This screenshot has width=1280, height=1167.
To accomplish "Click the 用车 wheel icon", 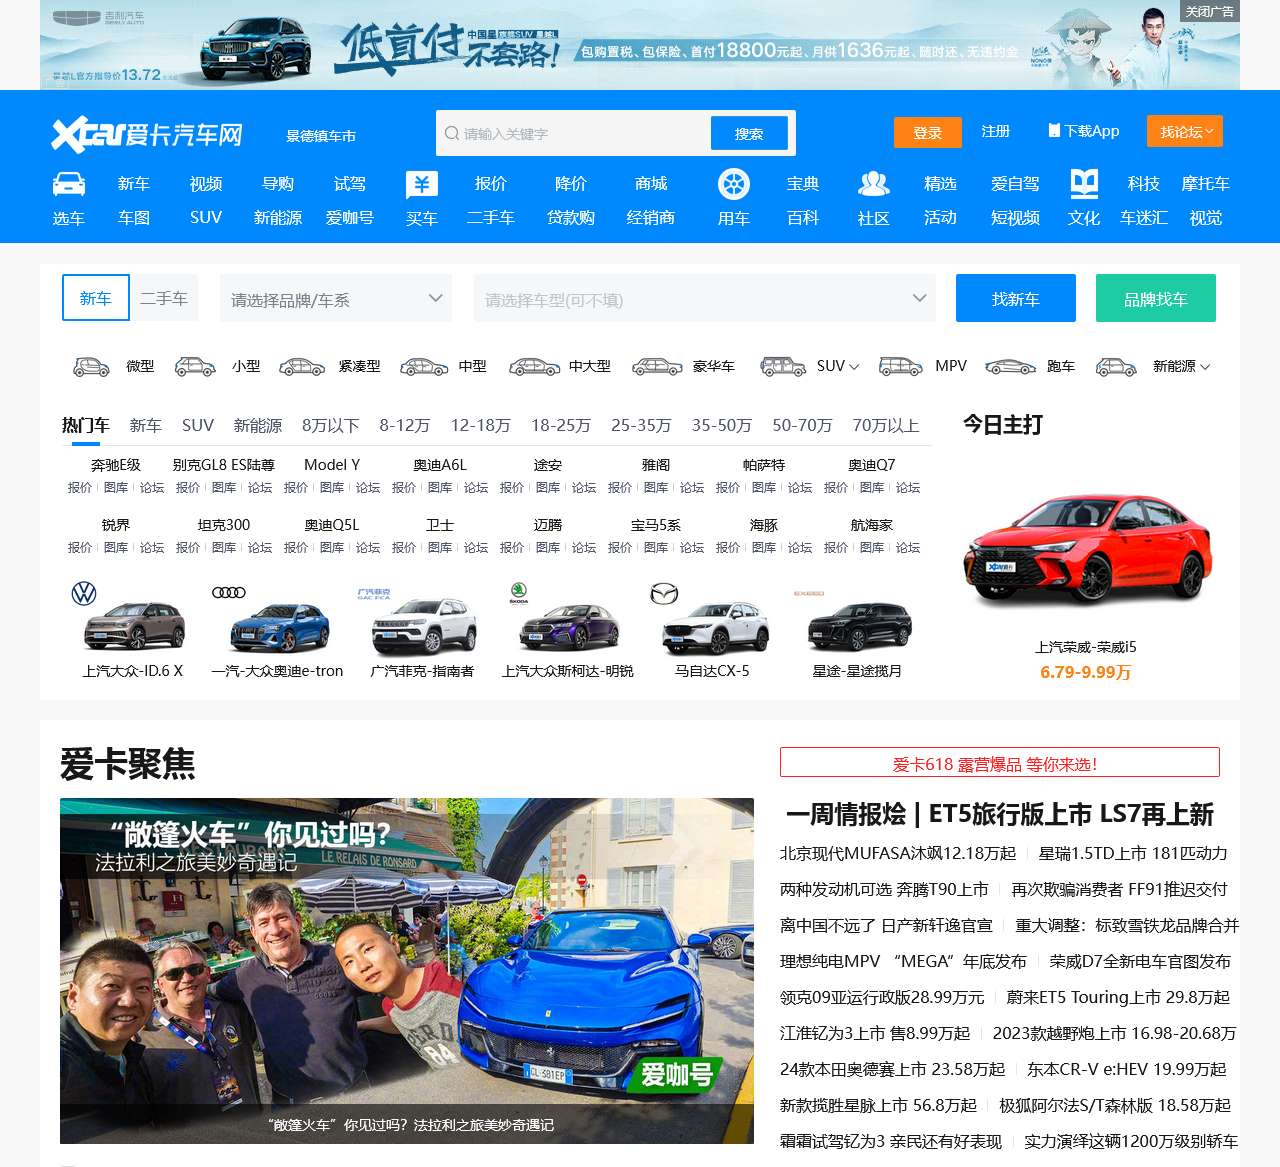I will click(x=734, y=184).
